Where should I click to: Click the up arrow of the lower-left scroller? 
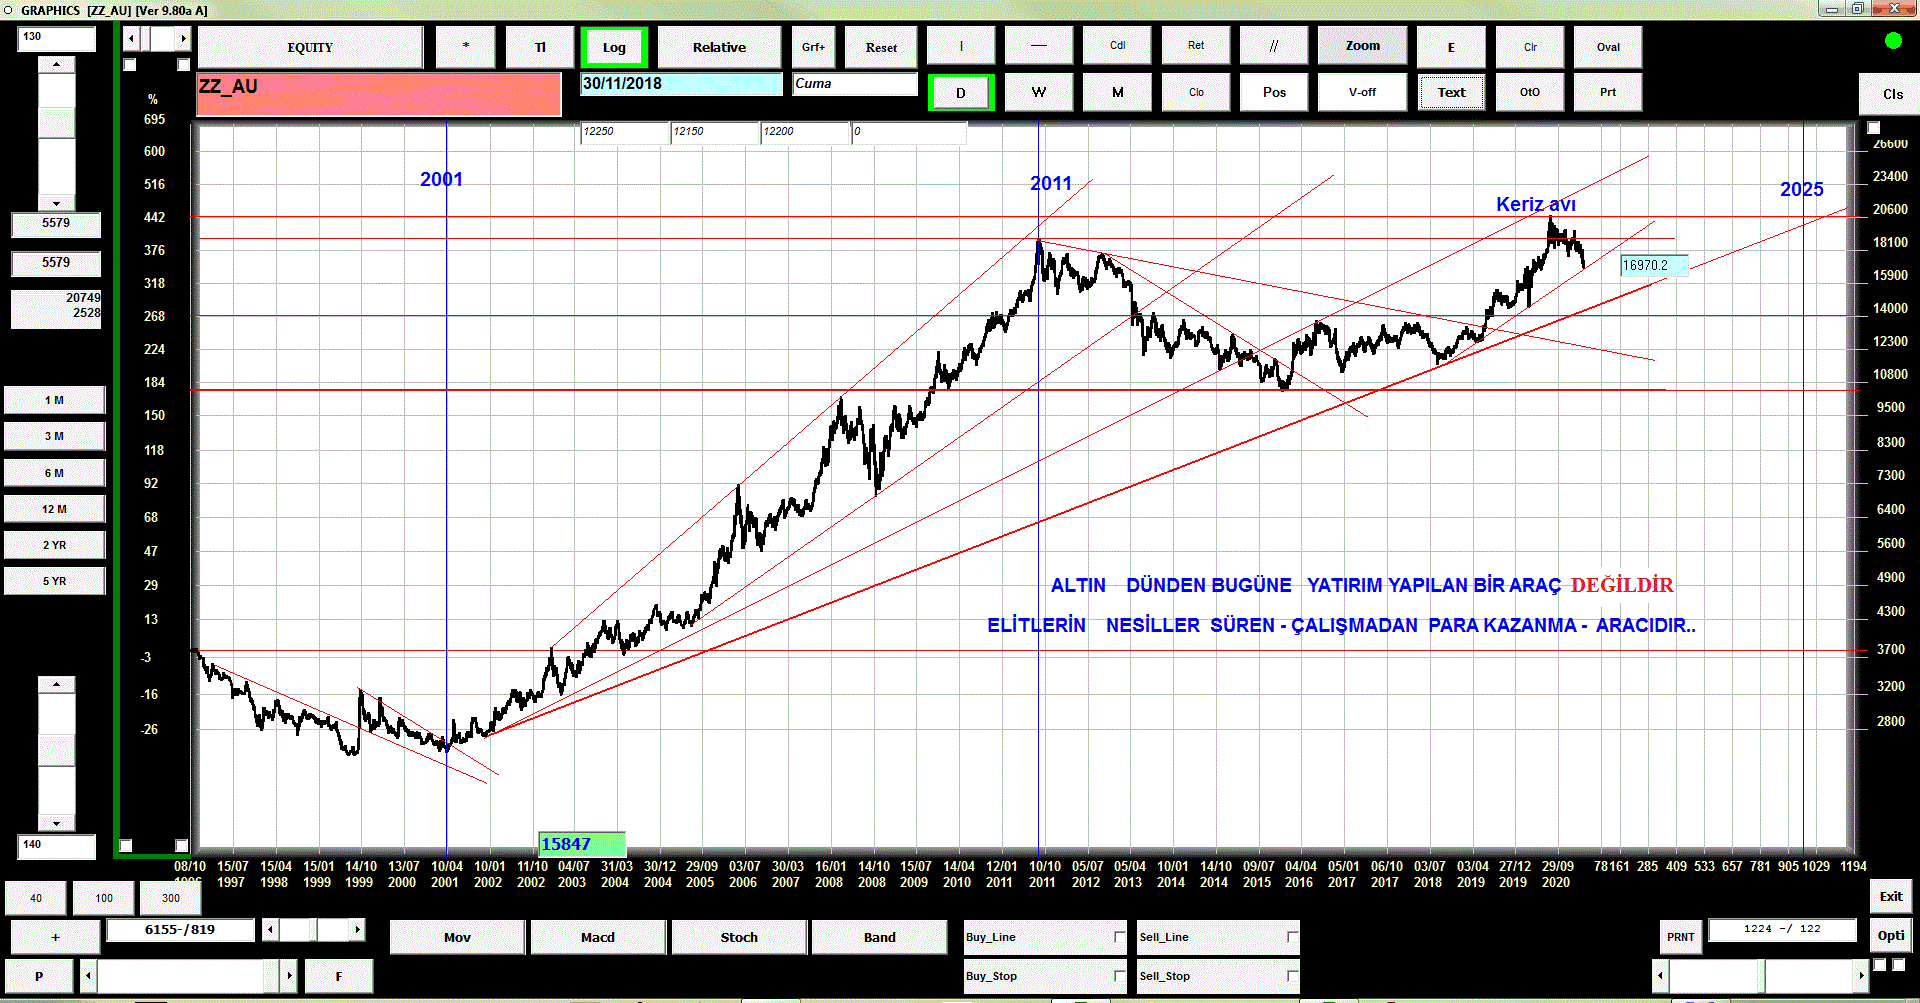pyautogui.click(x=56, y=685)
